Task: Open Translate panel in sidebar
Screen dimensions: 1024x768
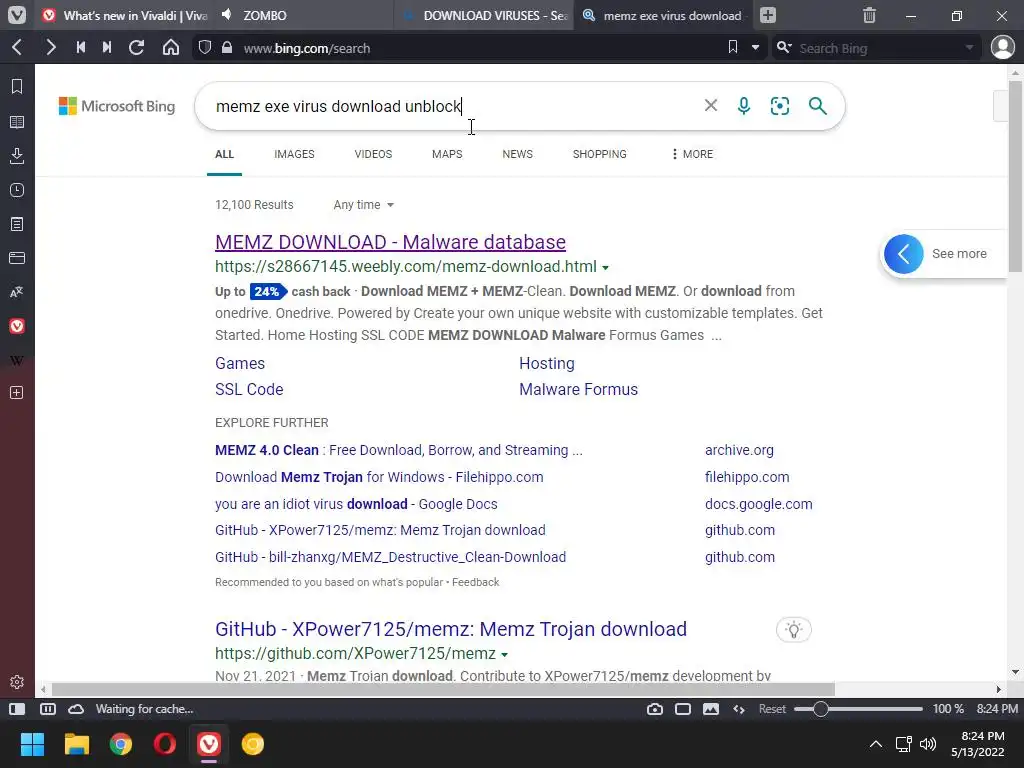Action: pos(17,292)
